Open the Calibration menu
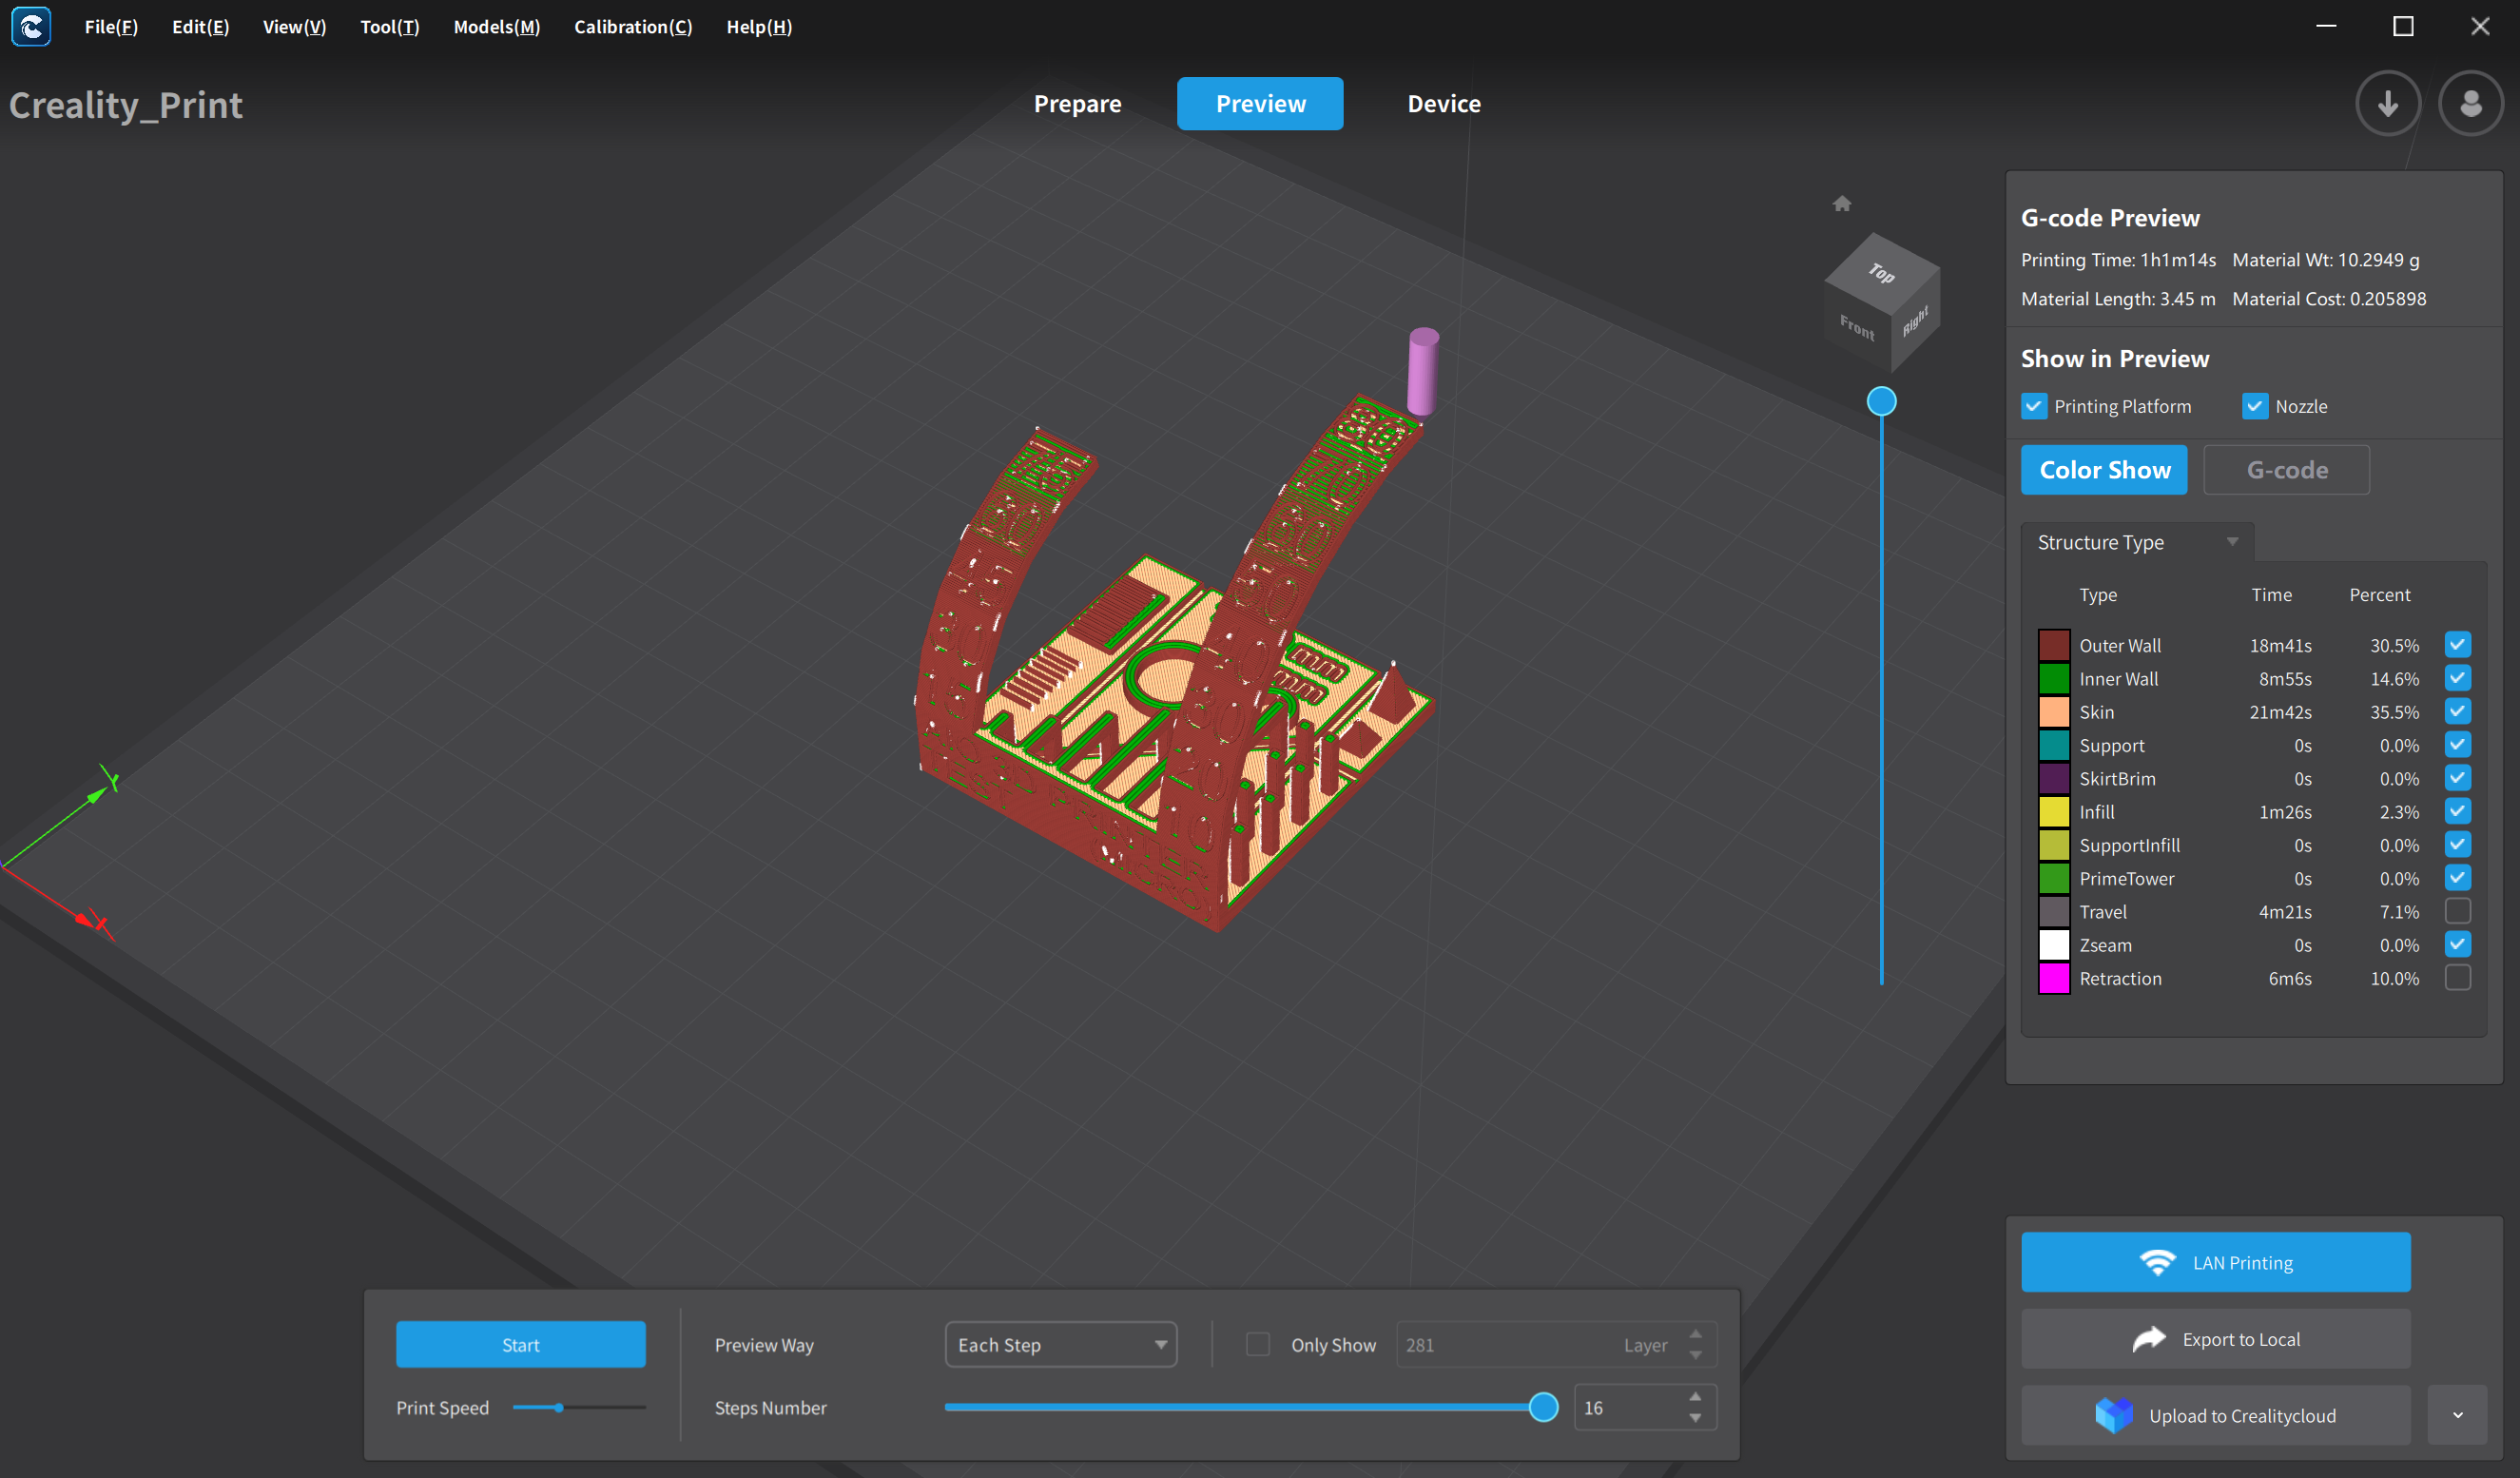The width and height of the screenshot is (2520, 1478). (633, 27)
